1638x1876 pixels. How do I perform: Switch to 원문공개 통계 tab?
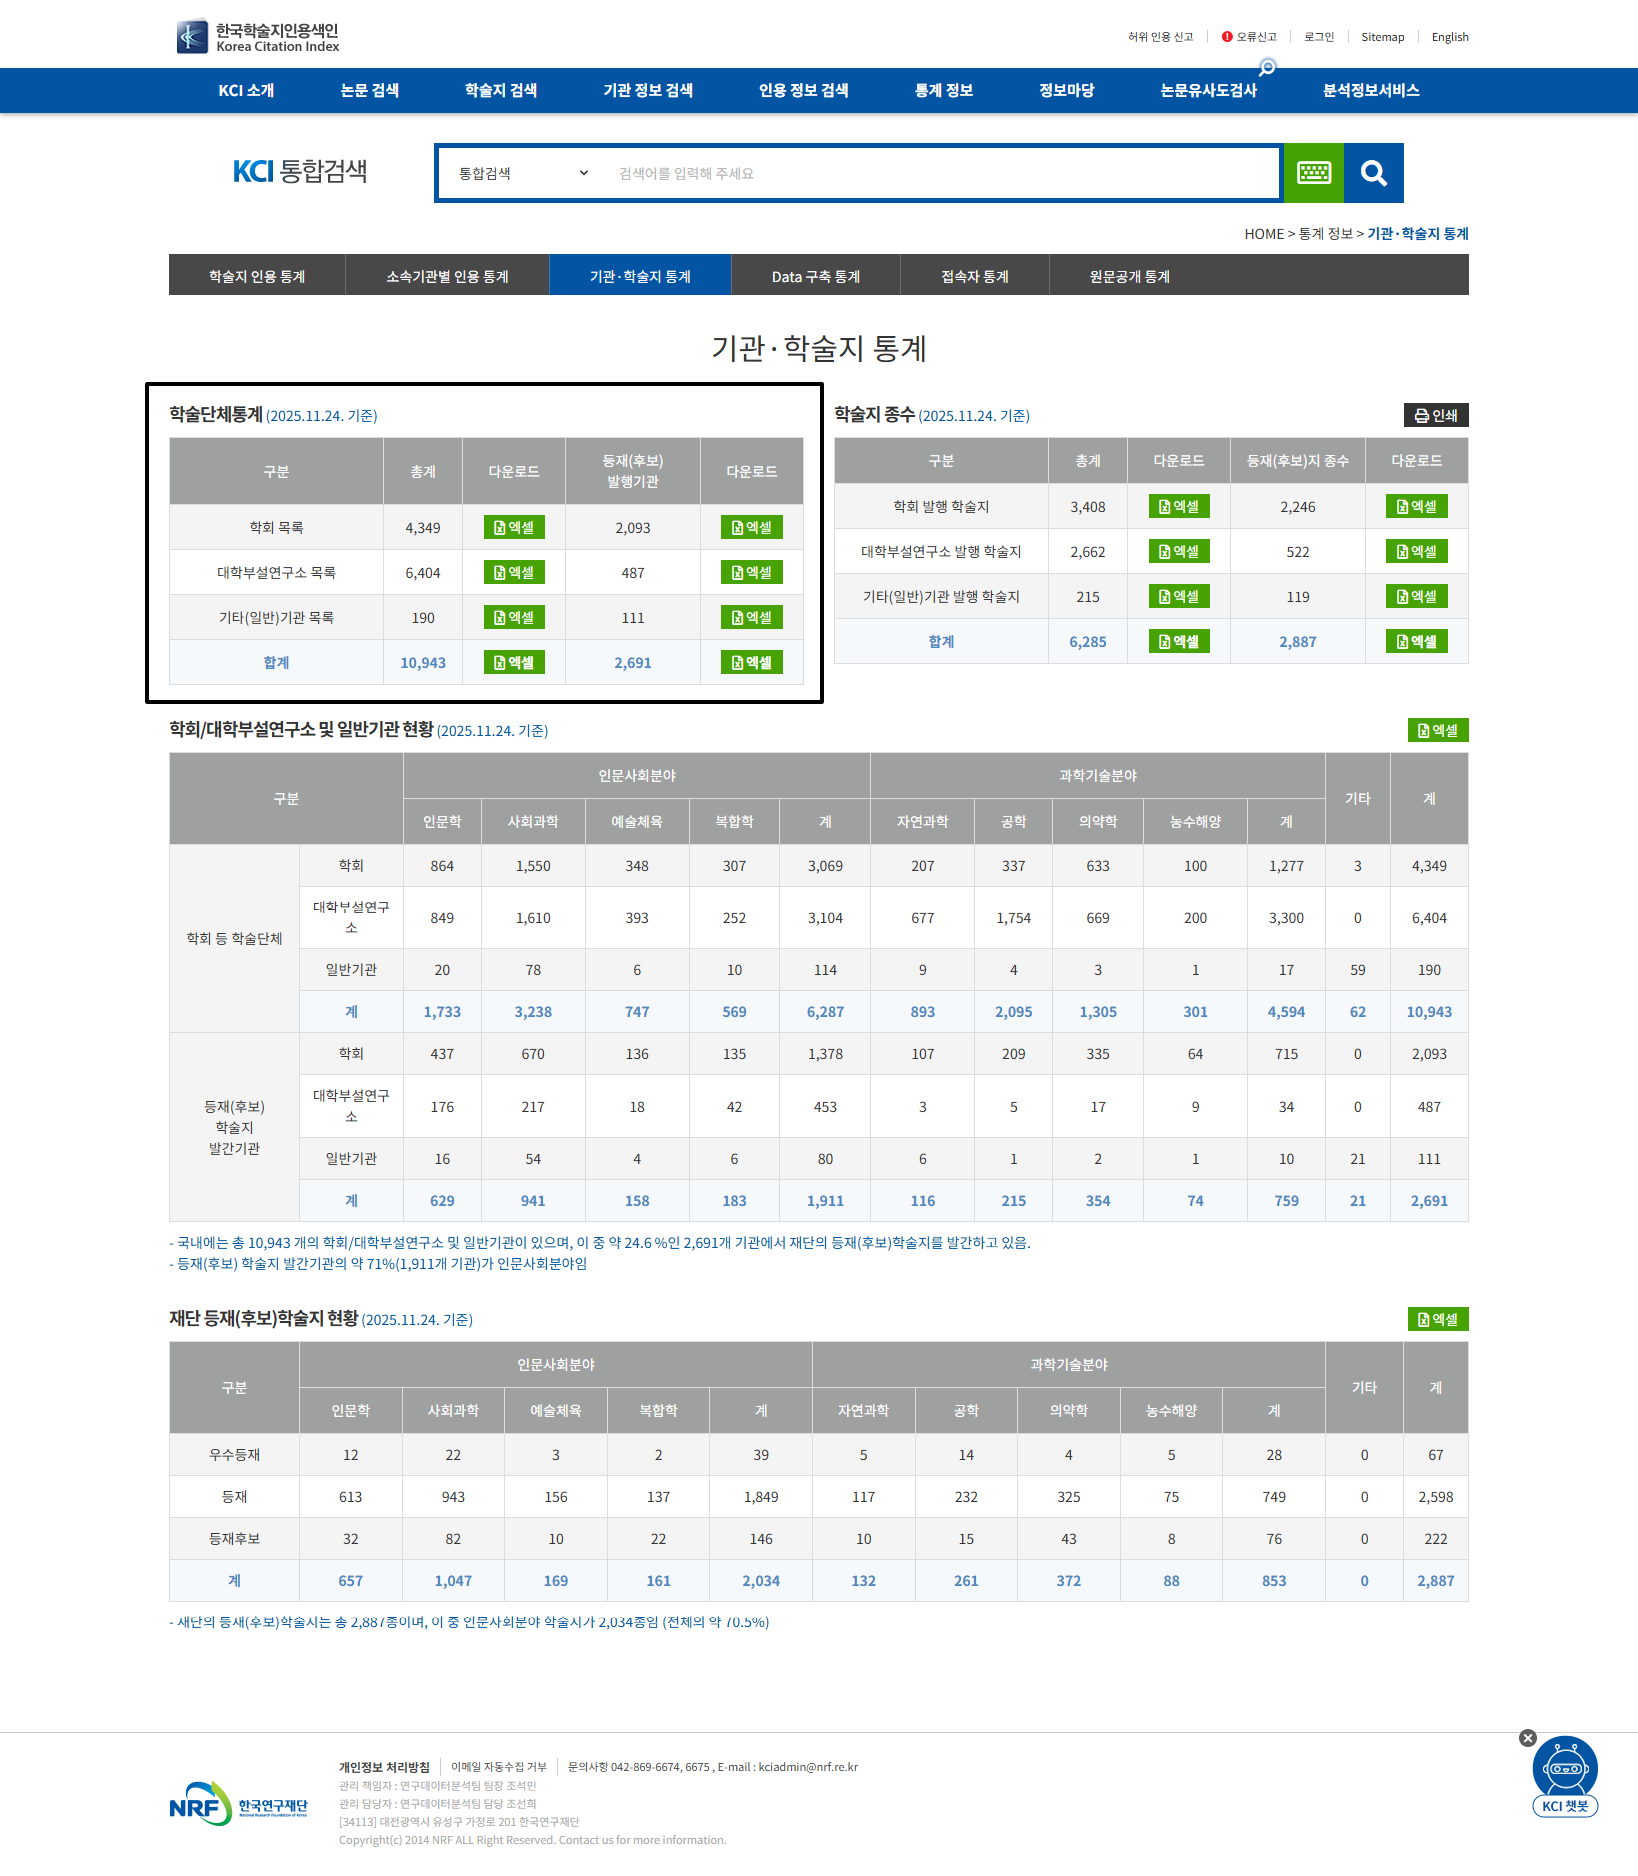pyautogui.click(x=1129, y=276)
